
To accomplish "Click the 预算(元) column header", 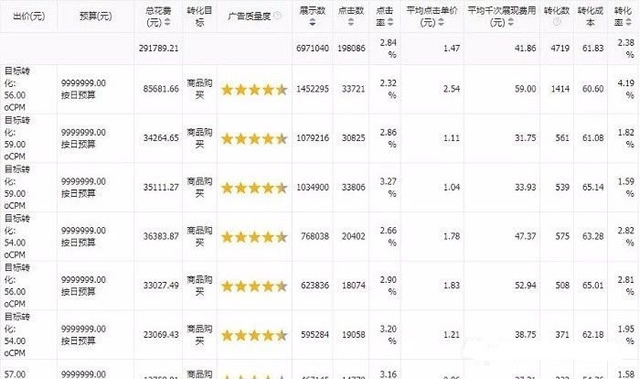I will pyautogui.click(x=96, y=16).
